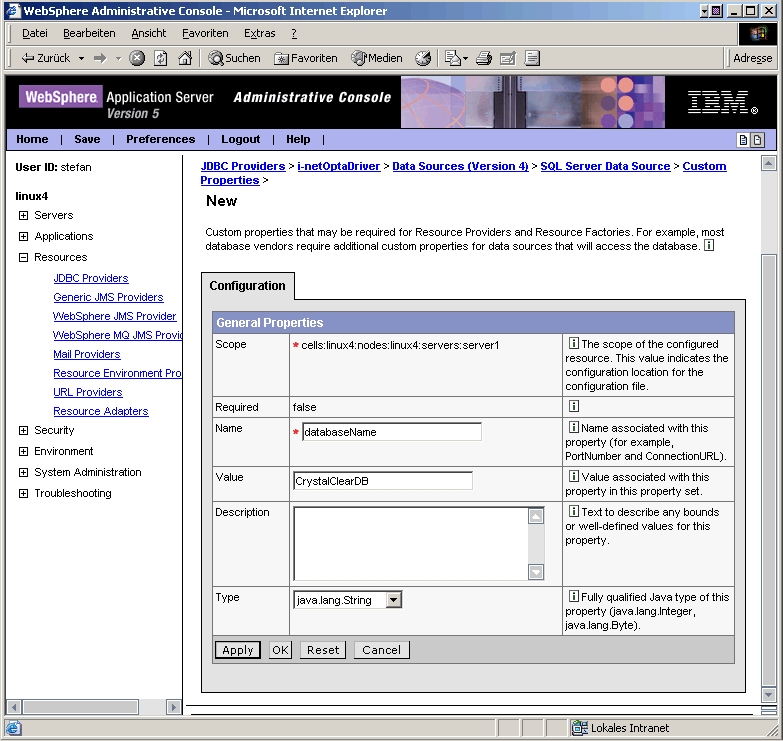The image size is (783, 741).
Task: Expand the Security tree node
Action: 23,430
